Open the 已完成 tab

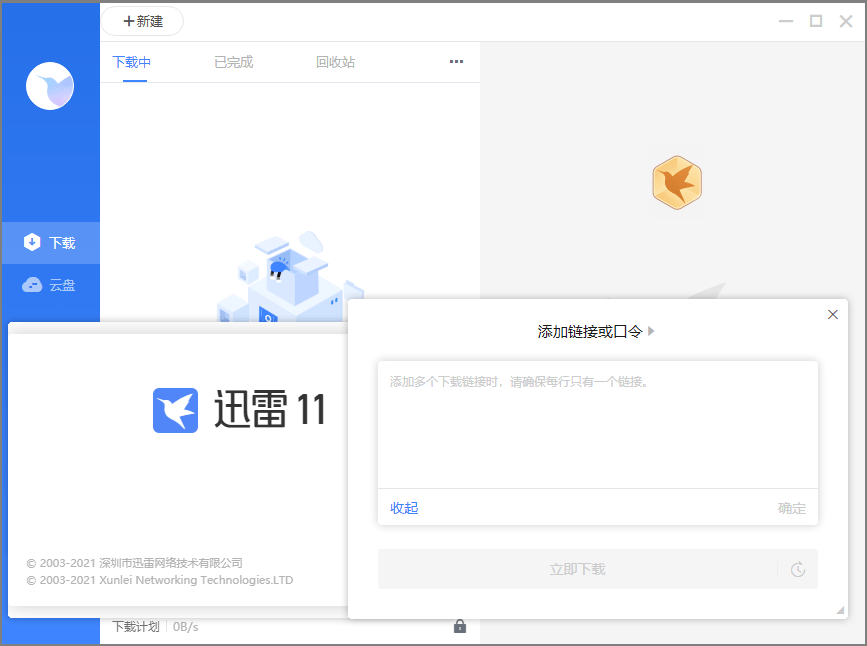[x=233, y=62]
